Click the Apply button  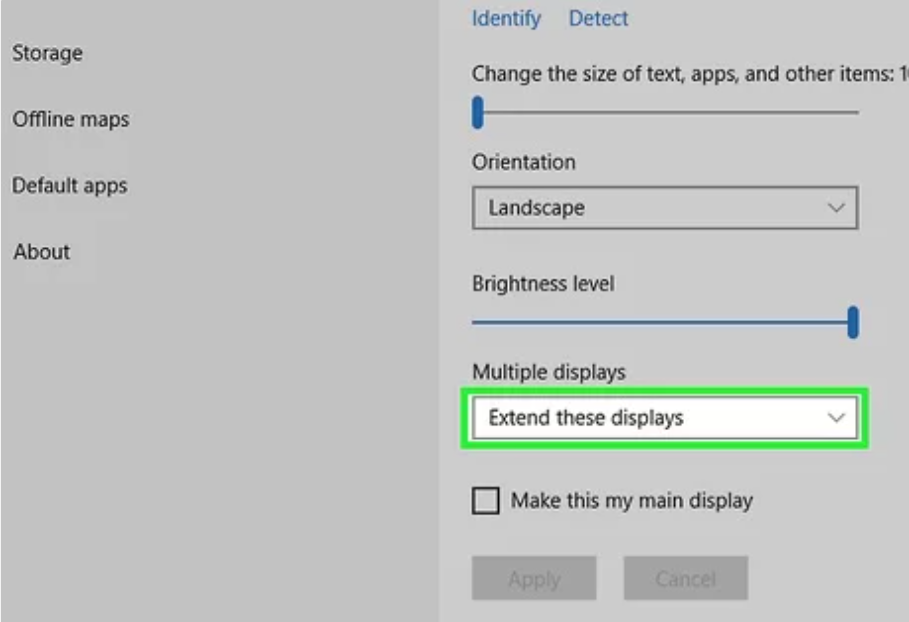(534, 579)
